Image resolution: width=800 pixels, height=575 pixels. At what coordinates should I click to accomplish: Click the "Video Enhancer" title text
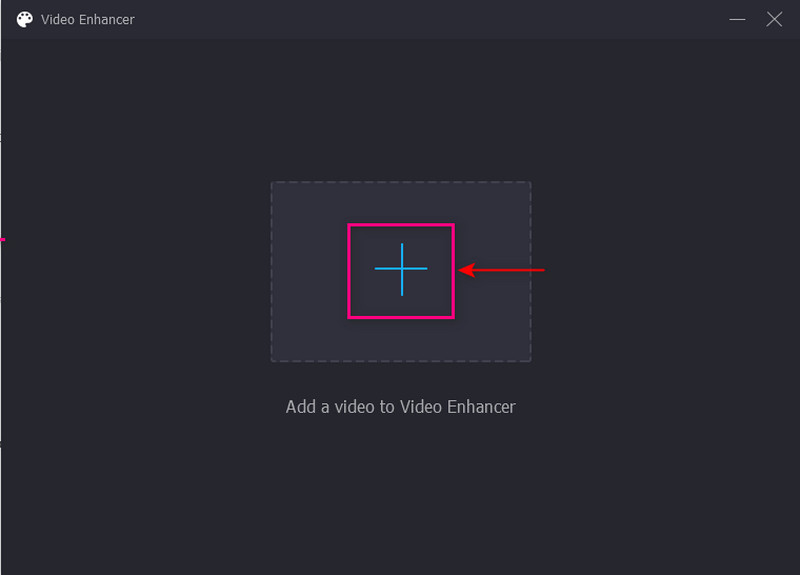pyautogui.click(x=88, y=19)
